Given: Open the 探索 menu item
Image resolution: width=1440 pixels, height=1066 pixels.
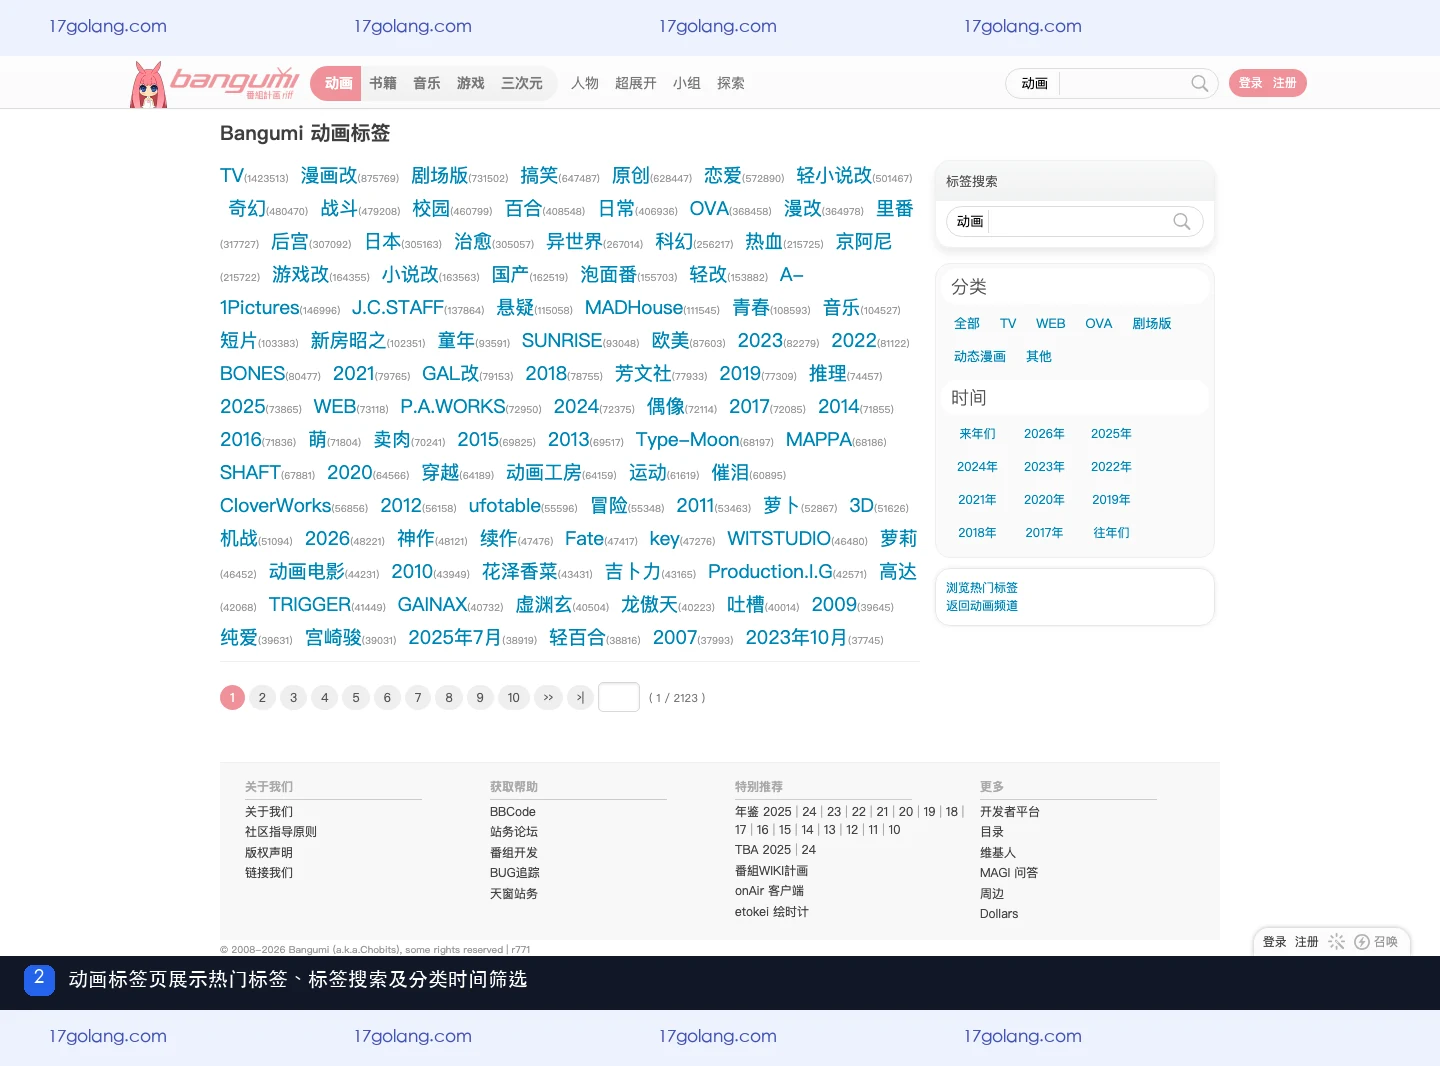Looking at the screenshot, I should click(731, 83).
